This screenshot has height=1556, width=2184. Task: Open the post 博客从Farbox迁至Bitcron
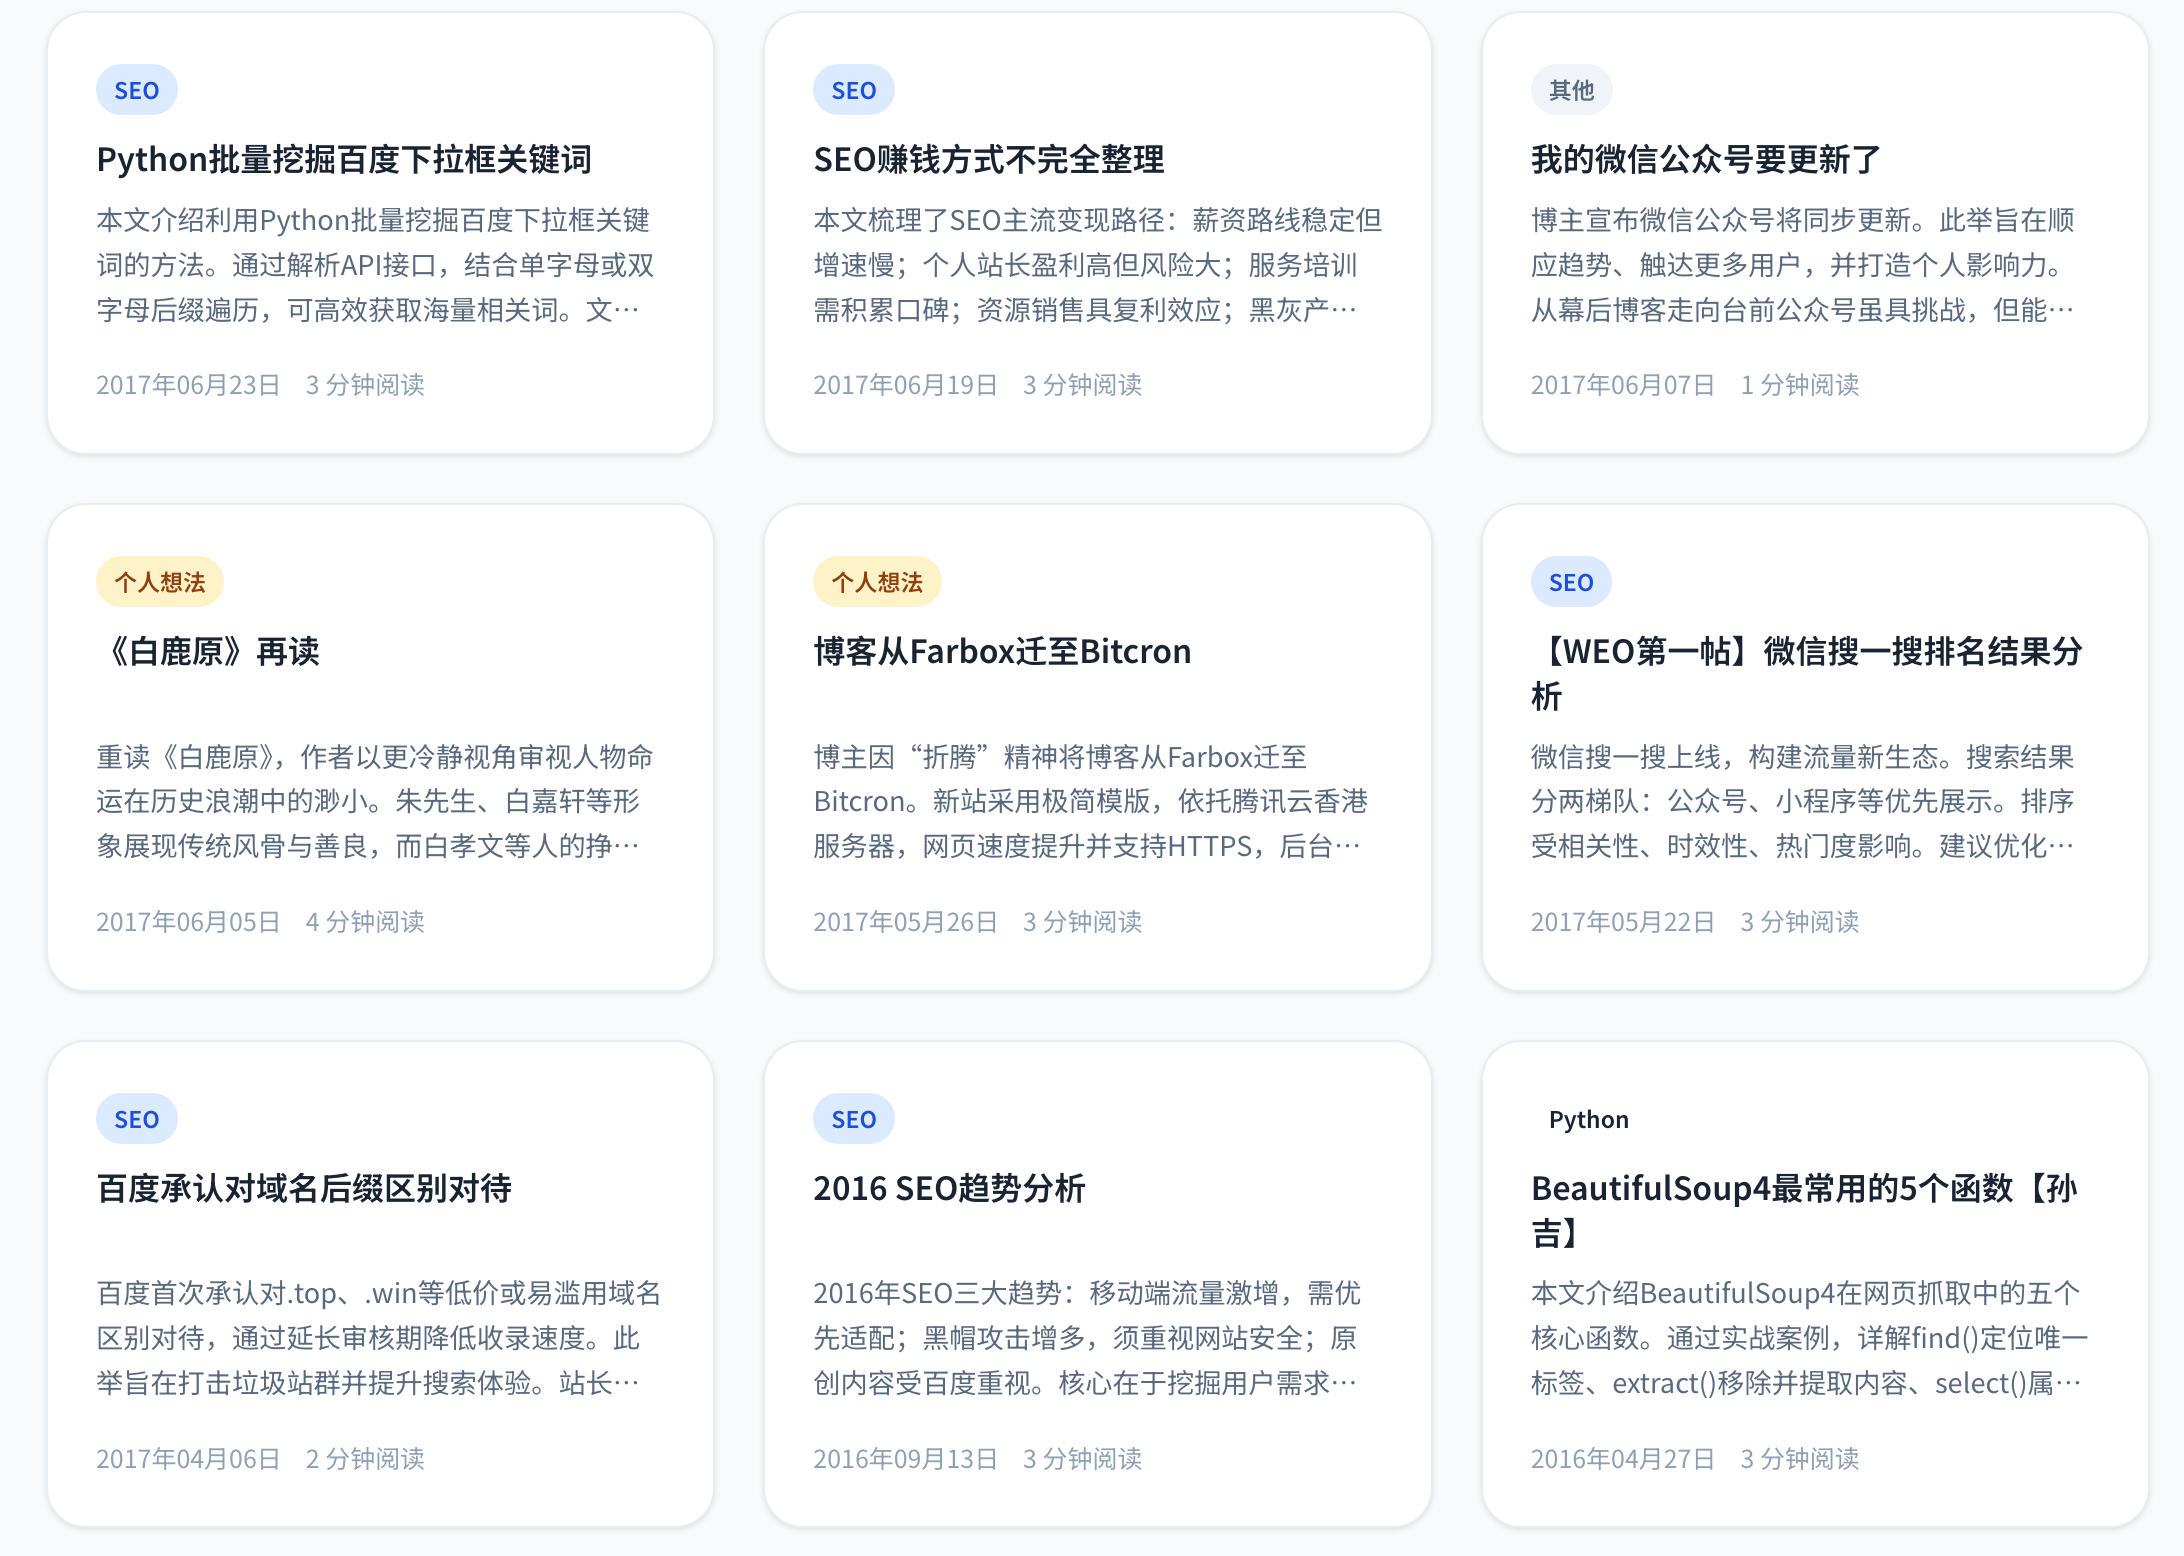[1002, 651]
